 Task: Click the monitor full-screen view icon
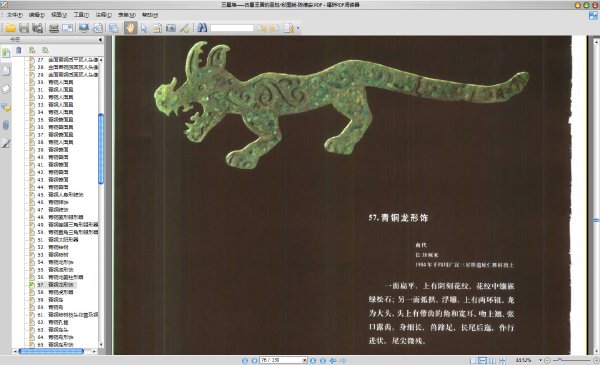(84, 28)
